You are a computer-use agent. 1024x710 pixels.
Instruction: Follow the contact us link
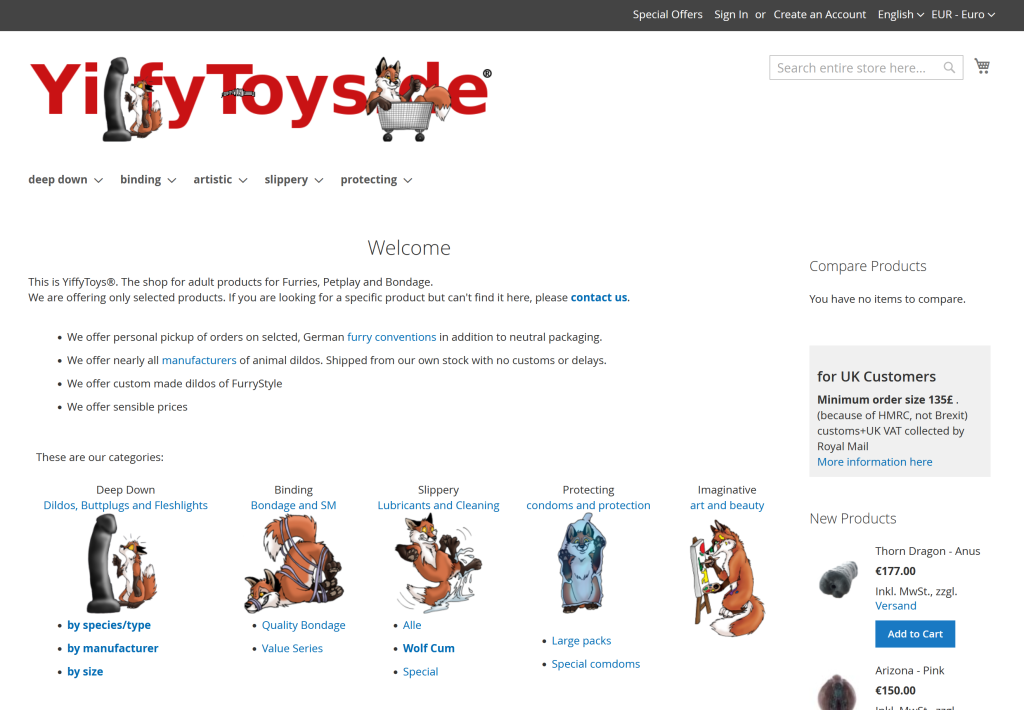(x=599, y=297)
